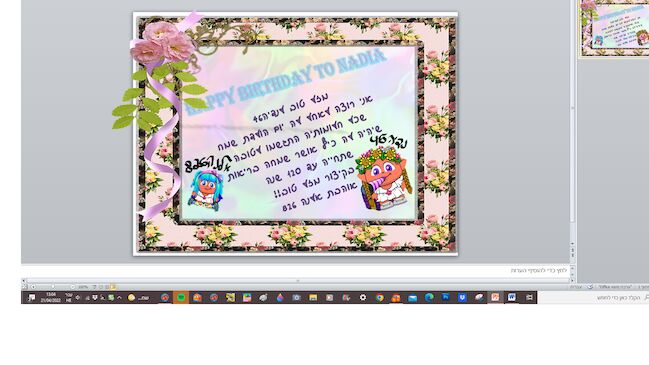Open the Word icon in the taskbar

pos(512,297)
